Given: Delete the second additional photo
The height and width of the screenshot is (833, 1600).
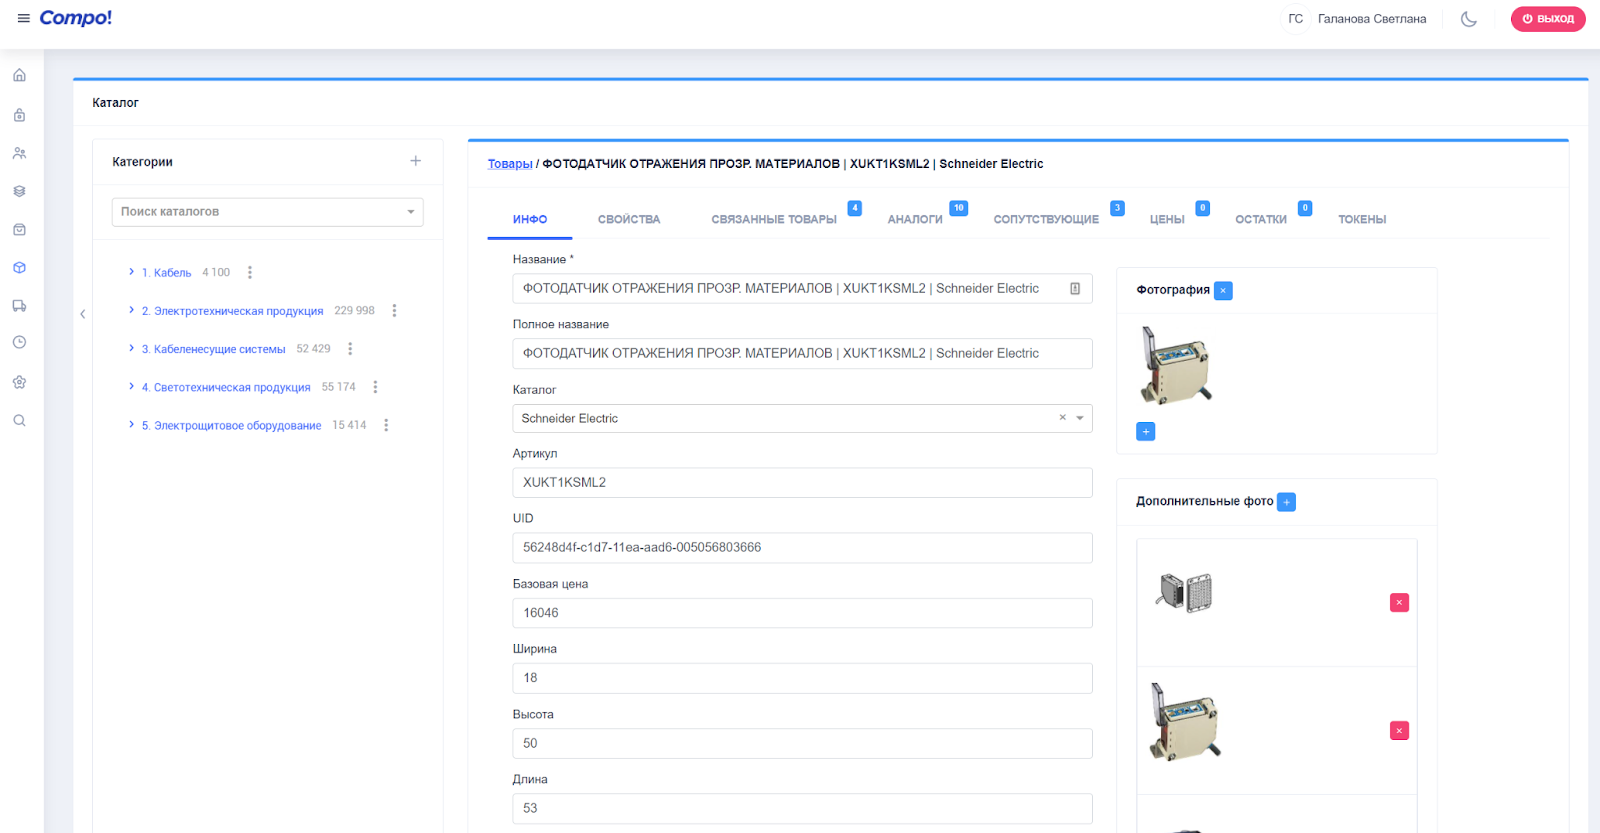Looking at the screenshot, I should click(x=1399, y=731).
